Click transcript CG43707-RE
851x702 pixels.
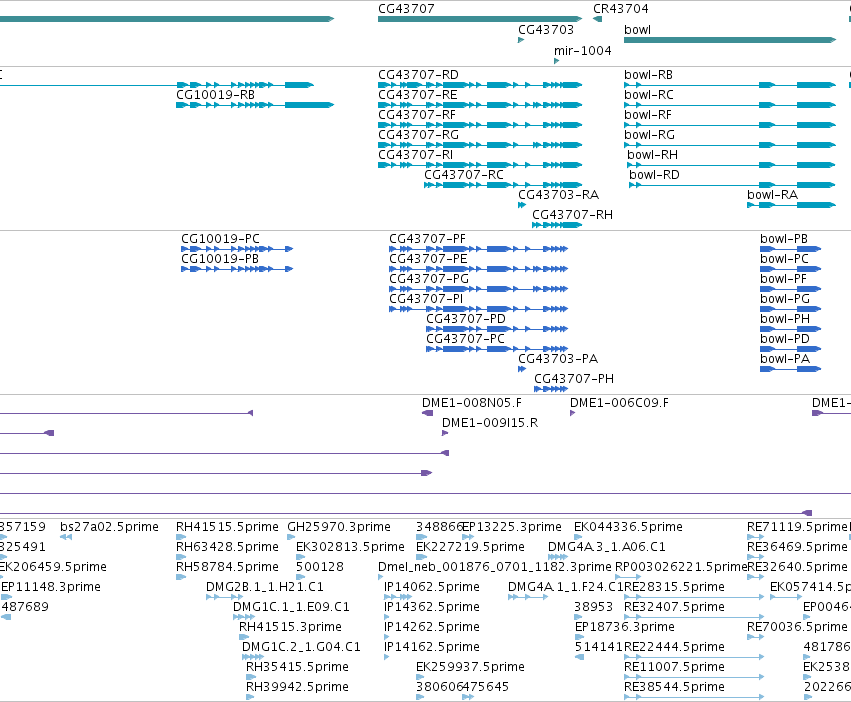click(x=480, y=105)
